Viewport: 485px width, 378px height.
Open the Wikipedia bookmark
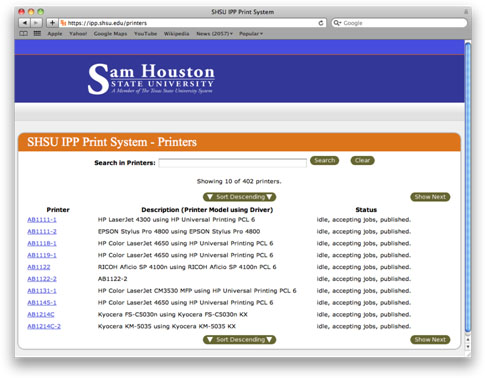(176, 34)
